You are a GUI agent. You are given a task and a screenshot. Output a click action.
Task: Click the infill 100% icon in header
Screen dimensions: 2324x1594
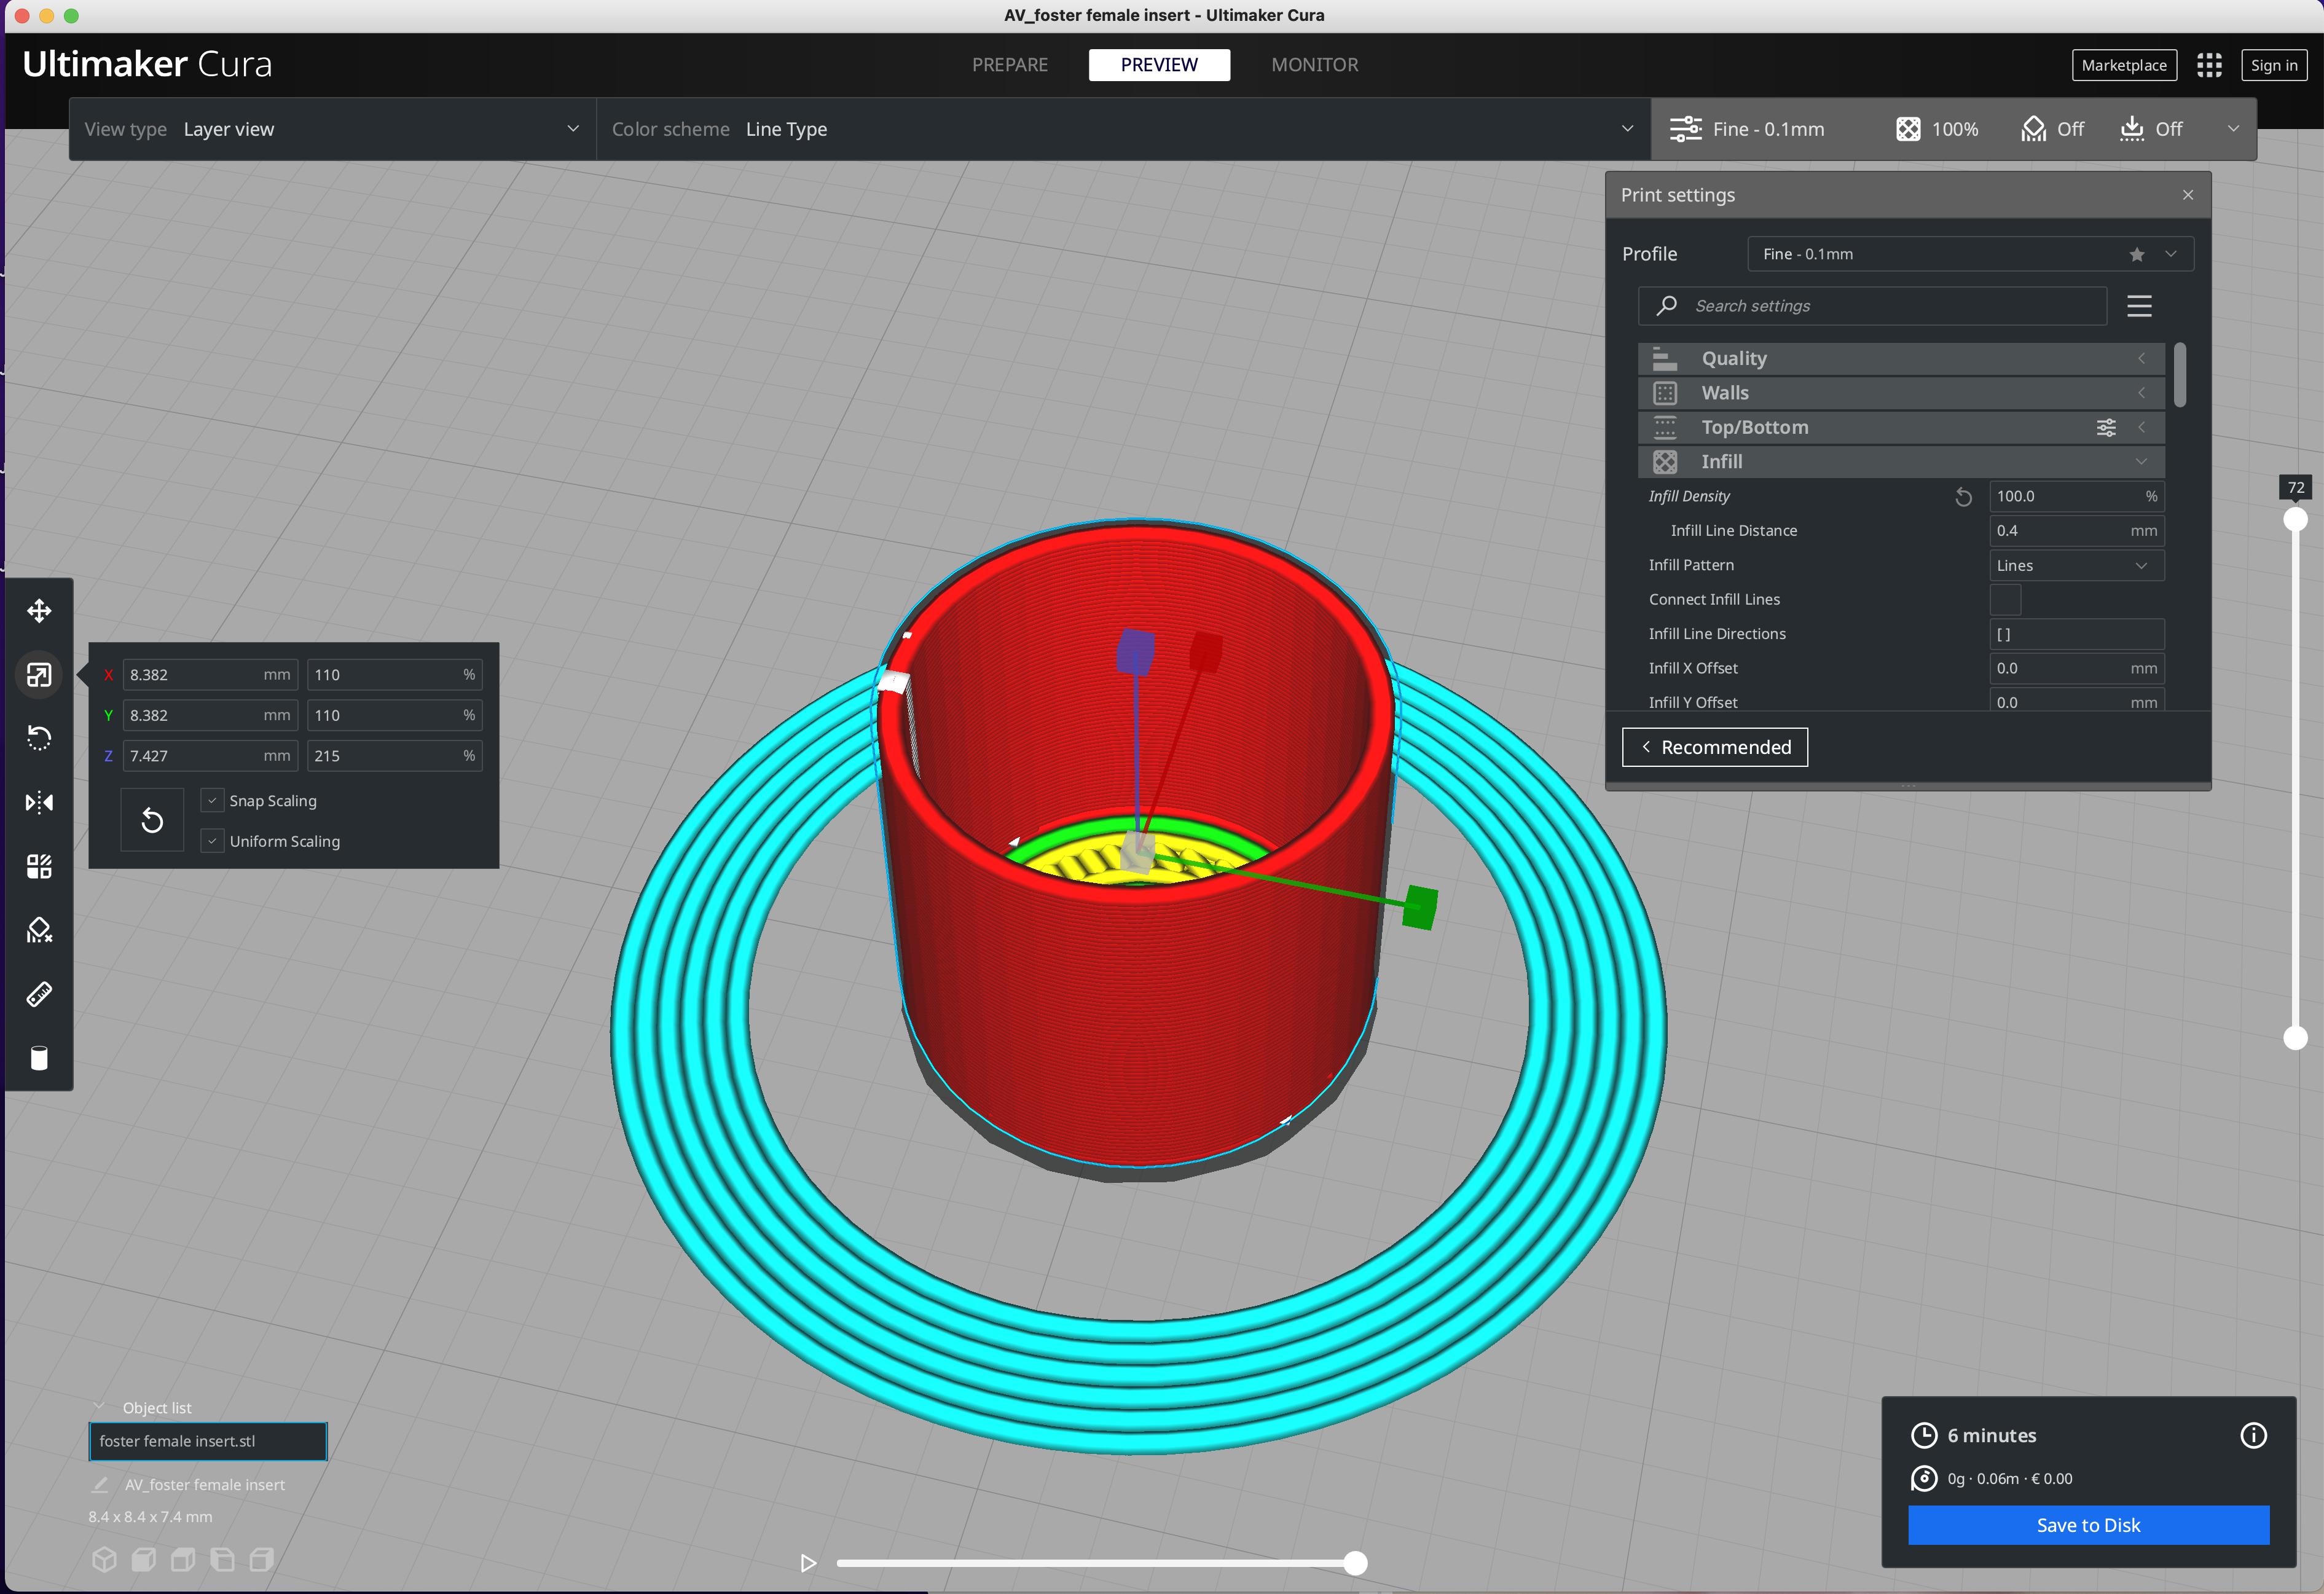pyautogui.click(x=1908, y=129)
